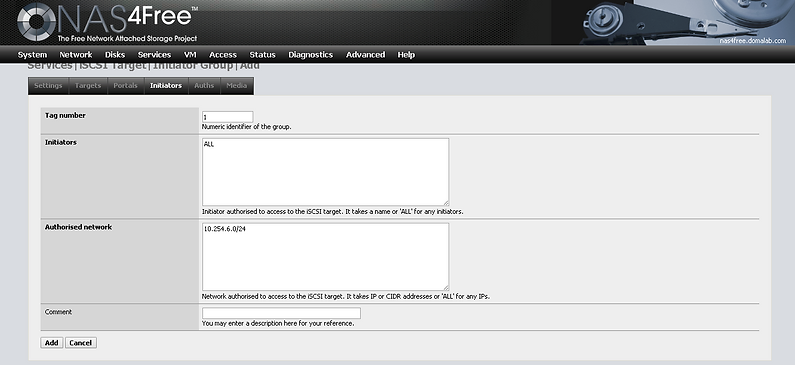The width and height of the screenshot is (795, 365).
Task: Click inside the Initiators text area
Action: tap(326, 172)
